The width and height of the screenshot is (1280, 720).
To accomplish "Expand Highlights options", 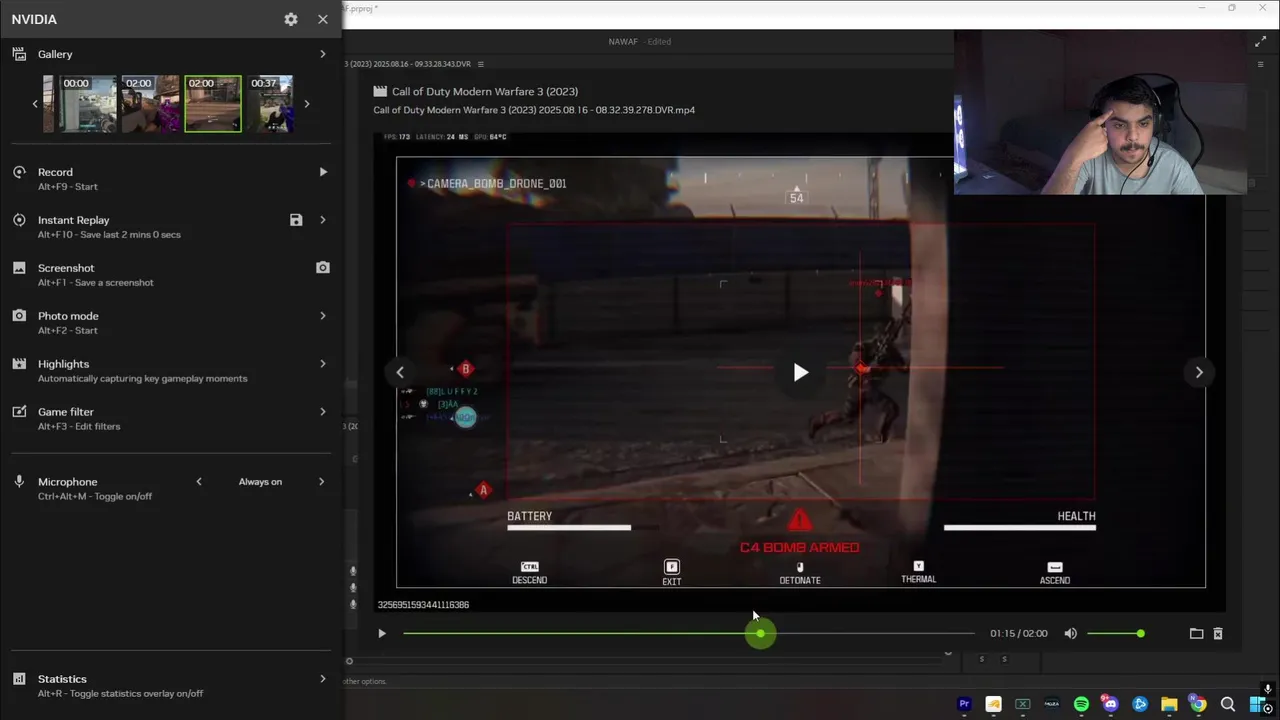I will [x=322, y=364].
